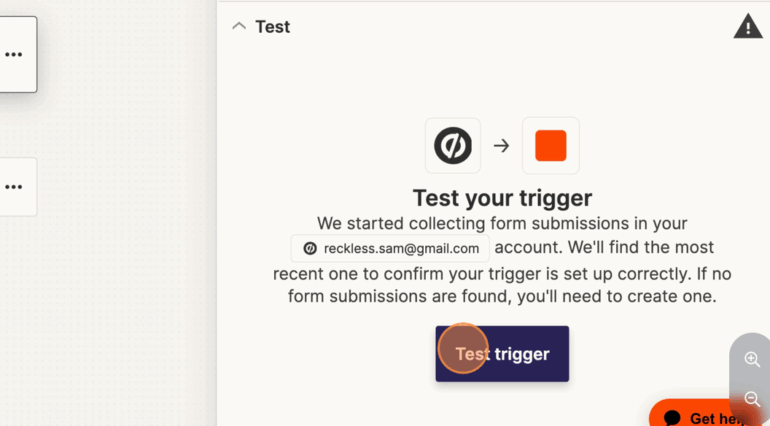Click the small Unbounce logo in account chip
The width and height of the screenshot is (770, 426).
[310, 248]
